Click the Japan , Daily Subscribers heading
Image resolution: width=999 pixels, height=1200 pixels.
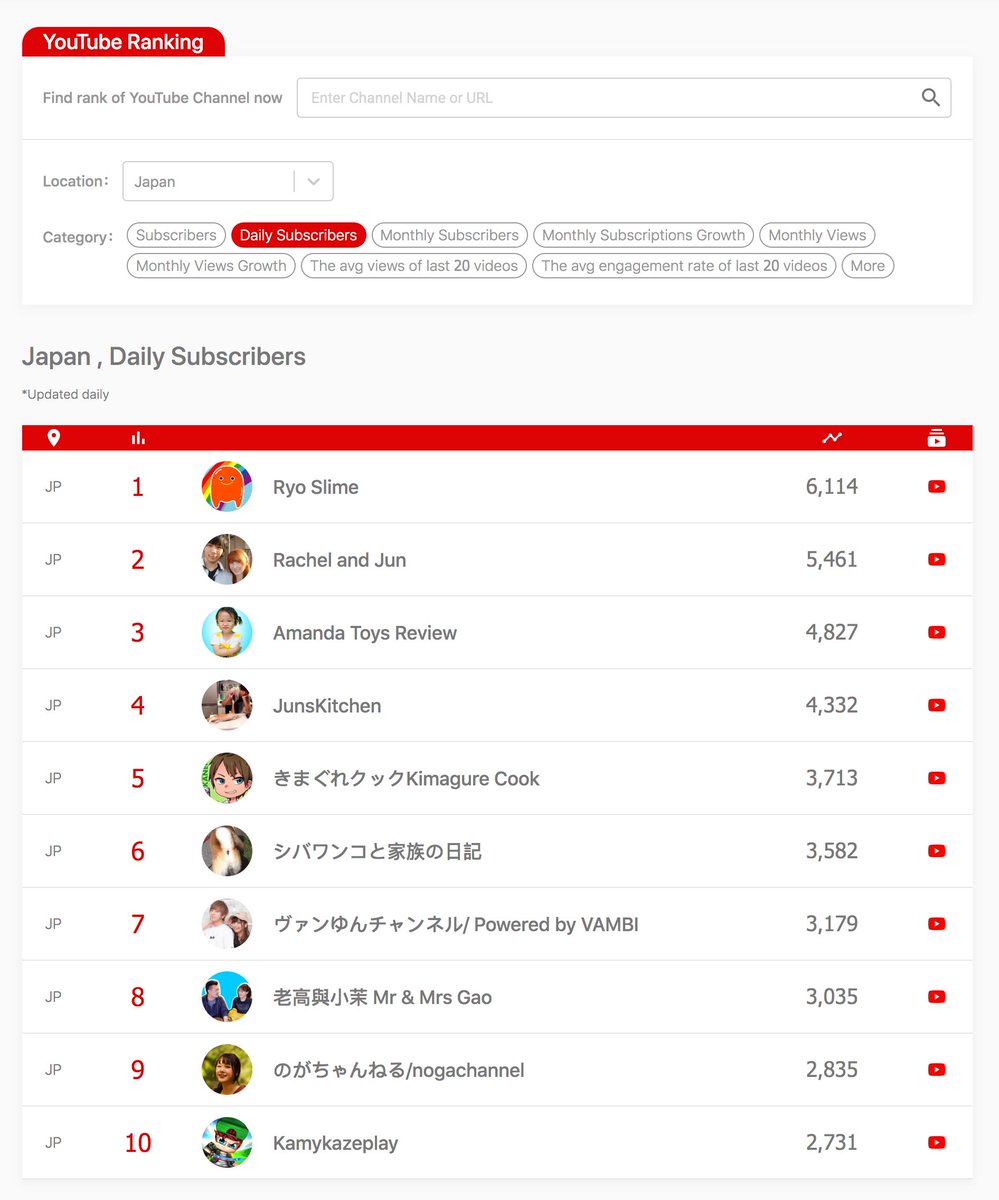[x=164, y=357]
